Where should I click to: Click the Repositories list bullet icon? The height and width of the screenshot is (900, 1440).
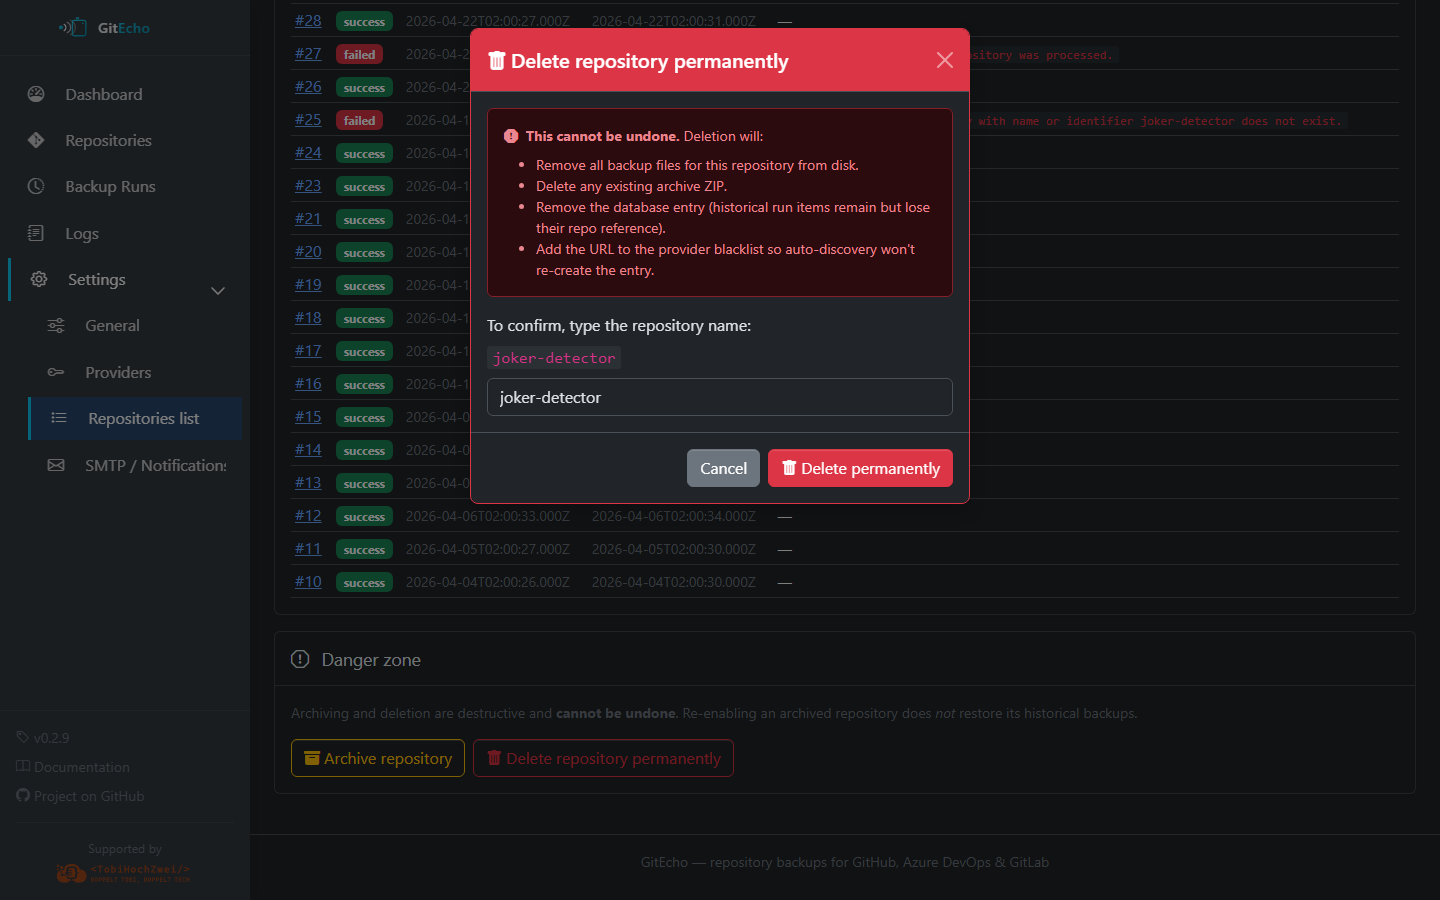point(59,418)
